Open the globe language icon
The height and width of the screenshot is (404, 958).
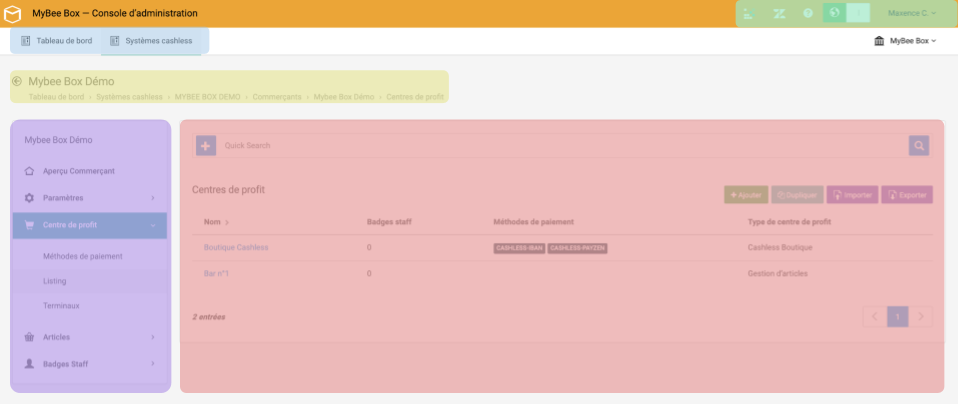pos(834,13)
